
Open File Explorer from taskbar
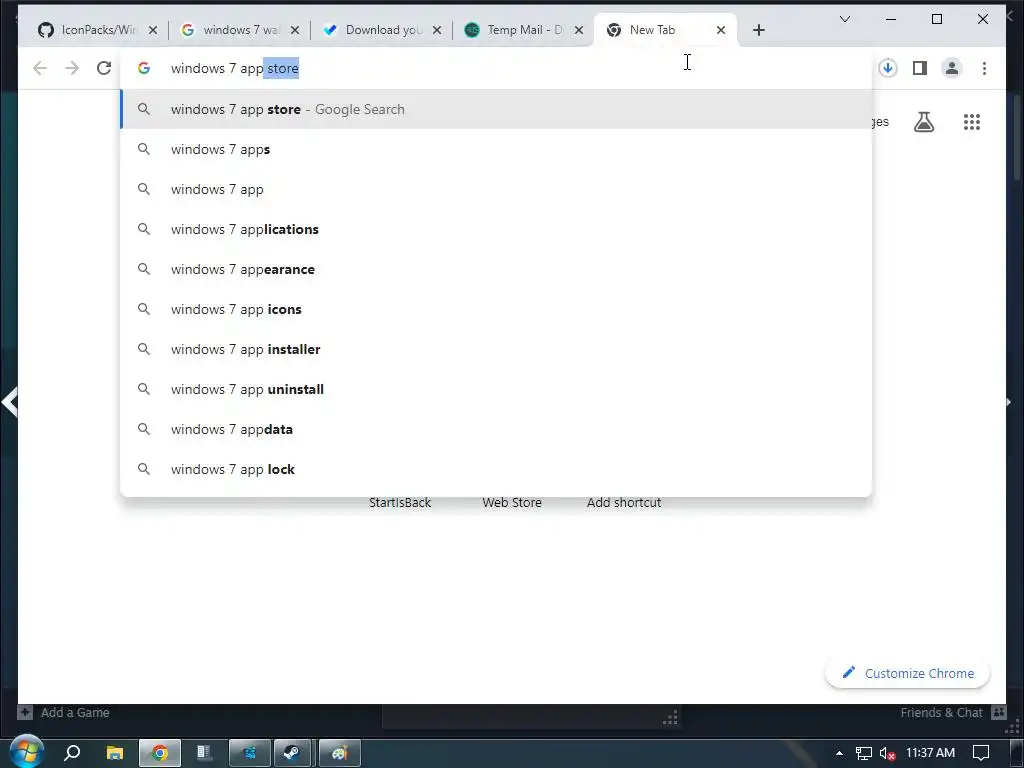click(115, 753)
